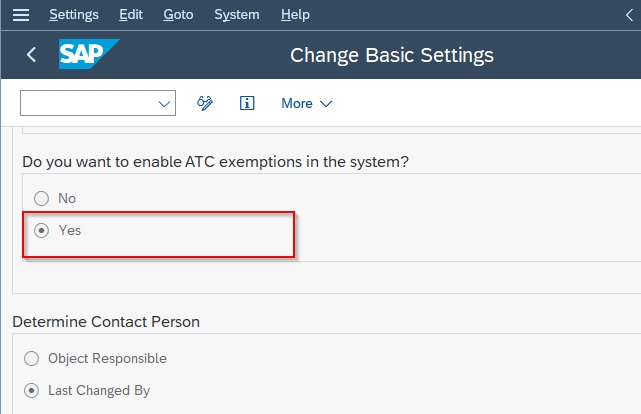The image size is (641, 414).
Task: Open the Settings menu
Action: 74,15
